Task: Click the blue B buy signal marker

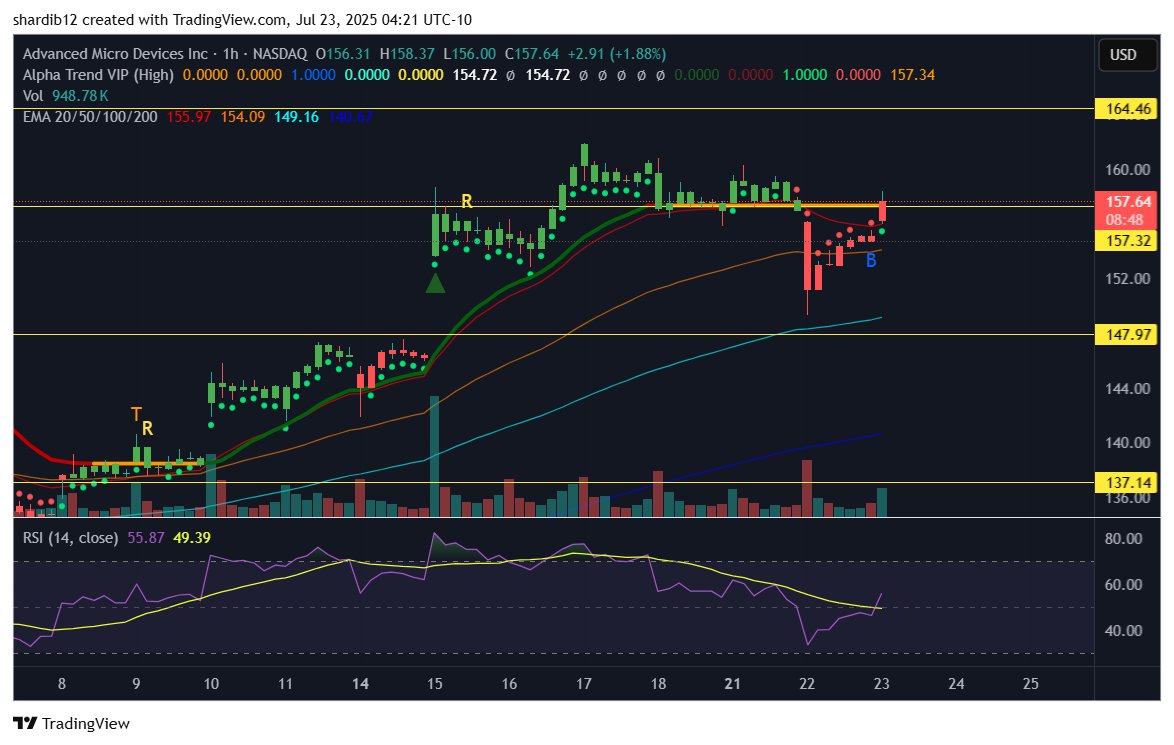Action: tap(871, 261)
